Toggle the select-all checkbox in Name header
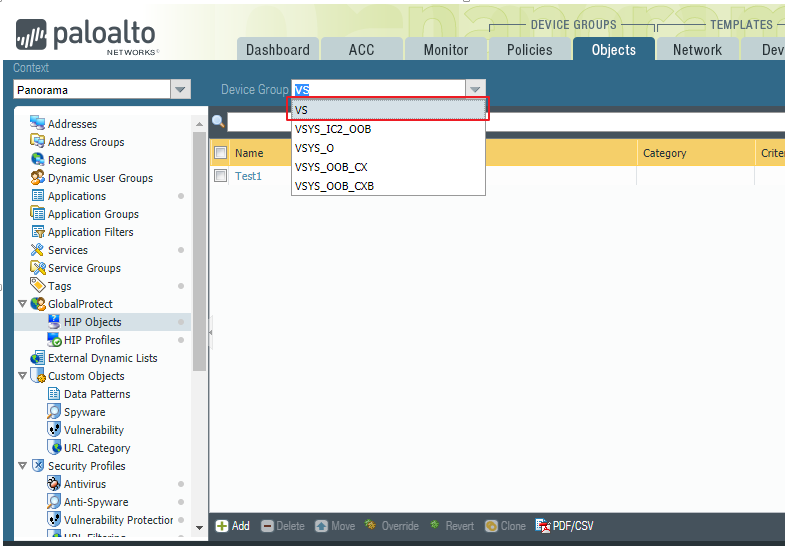 [x=220, y=153]
